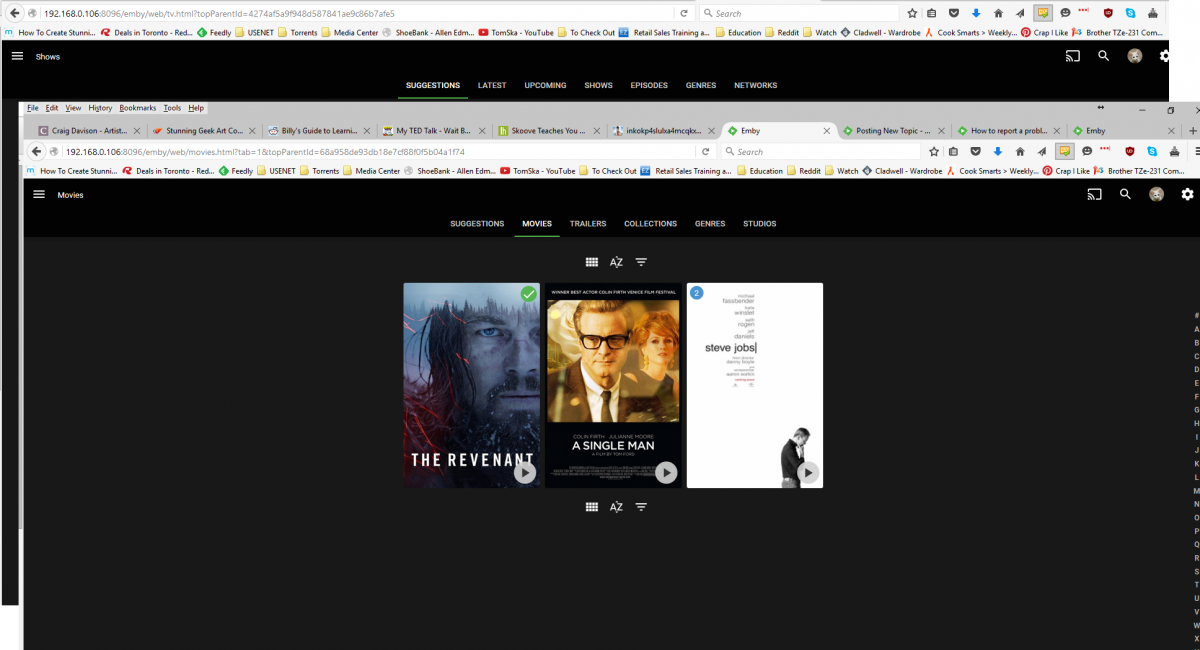Image resolution: width=1200 pixels, height=650 pixels.
Task: Play The Revenant using its play button
Action: click(524, 472)
